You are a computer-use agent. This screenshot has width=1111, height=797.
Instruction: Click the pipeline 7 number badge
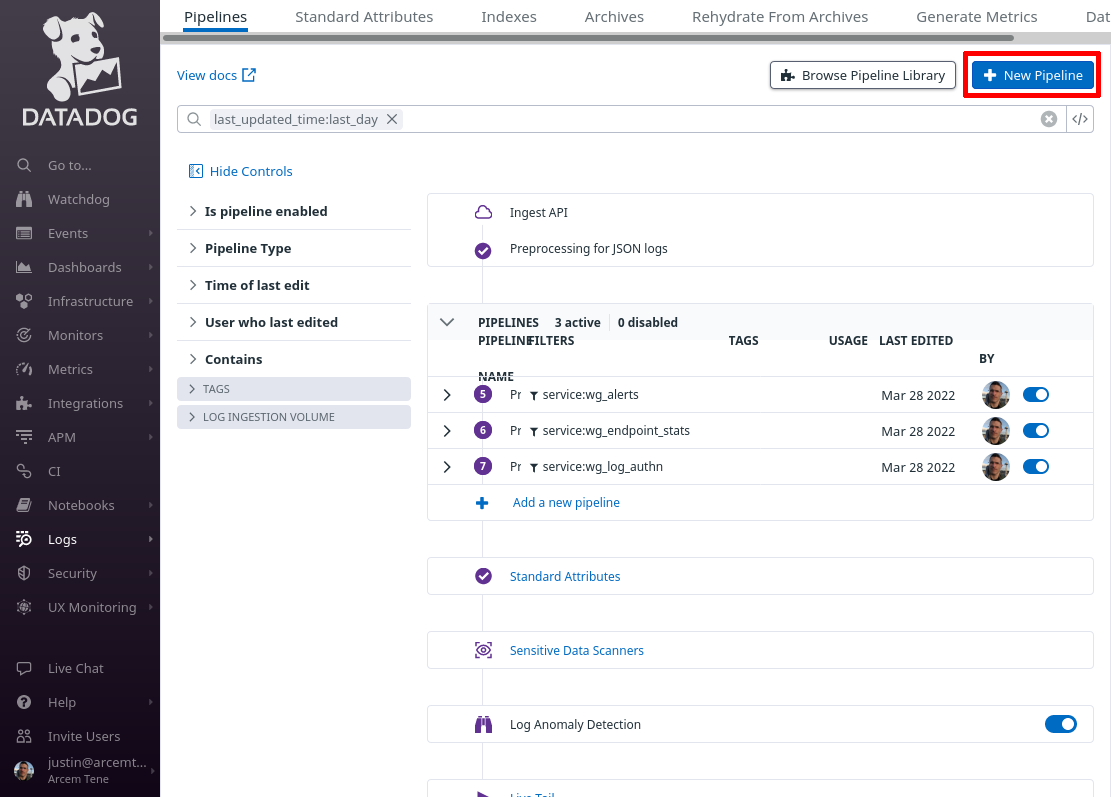click(483, 466)
